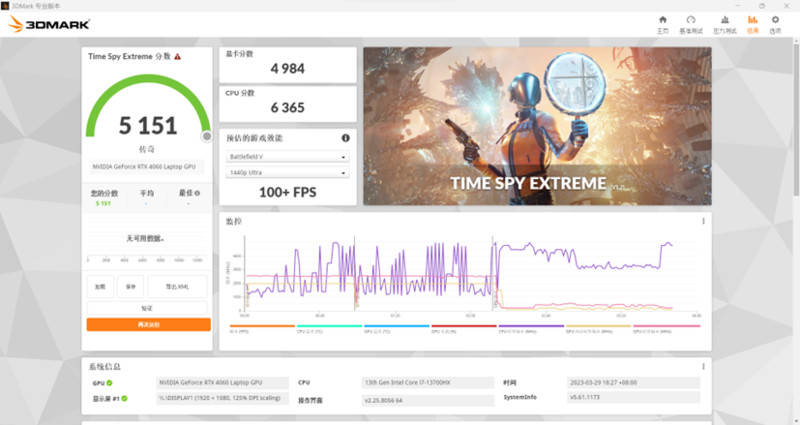Open the Battlefield V game dropdown
Image resolution: width=800 pixels, height=425 pixels.
pyautogui.click(x=288, y=157)
